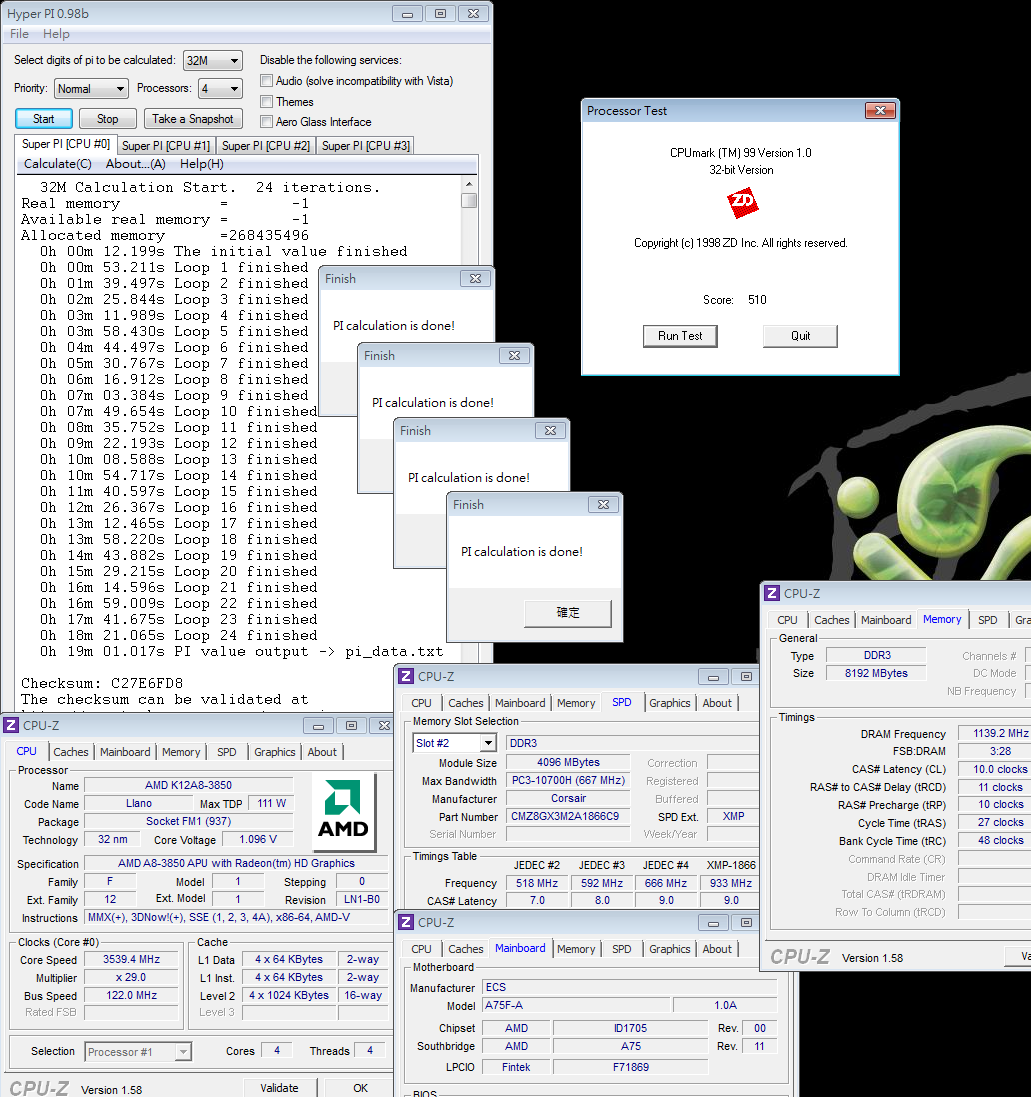Switch to Super PI [CPU #1] tab

[166, 146]
